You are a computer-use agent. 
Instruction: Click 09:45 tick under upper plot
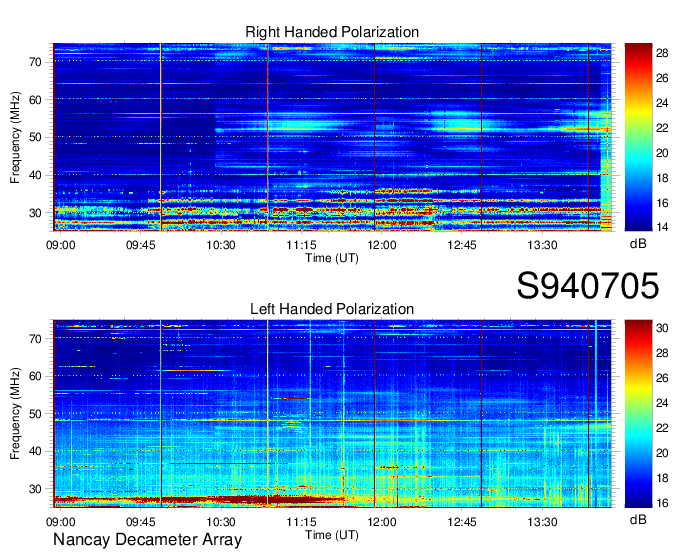coord(141,245)
